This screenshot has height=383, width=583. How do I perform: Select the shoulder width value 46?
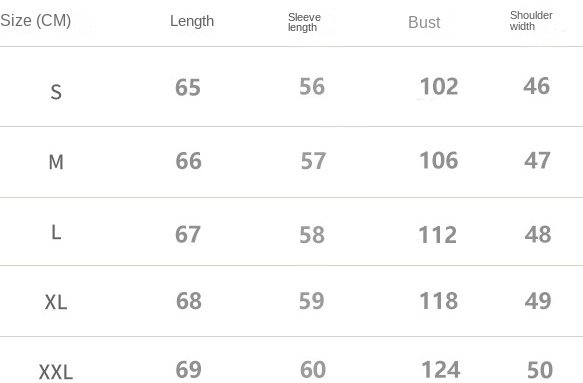pyautogui.click(x=536, y=86)
